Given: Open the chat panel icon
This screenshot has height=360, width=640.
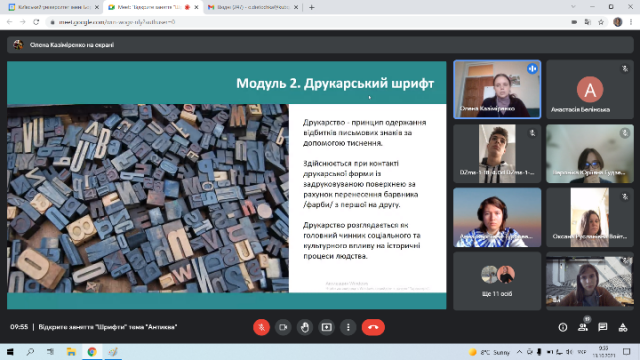Looking at the screenshot, I should click(602, 327).
